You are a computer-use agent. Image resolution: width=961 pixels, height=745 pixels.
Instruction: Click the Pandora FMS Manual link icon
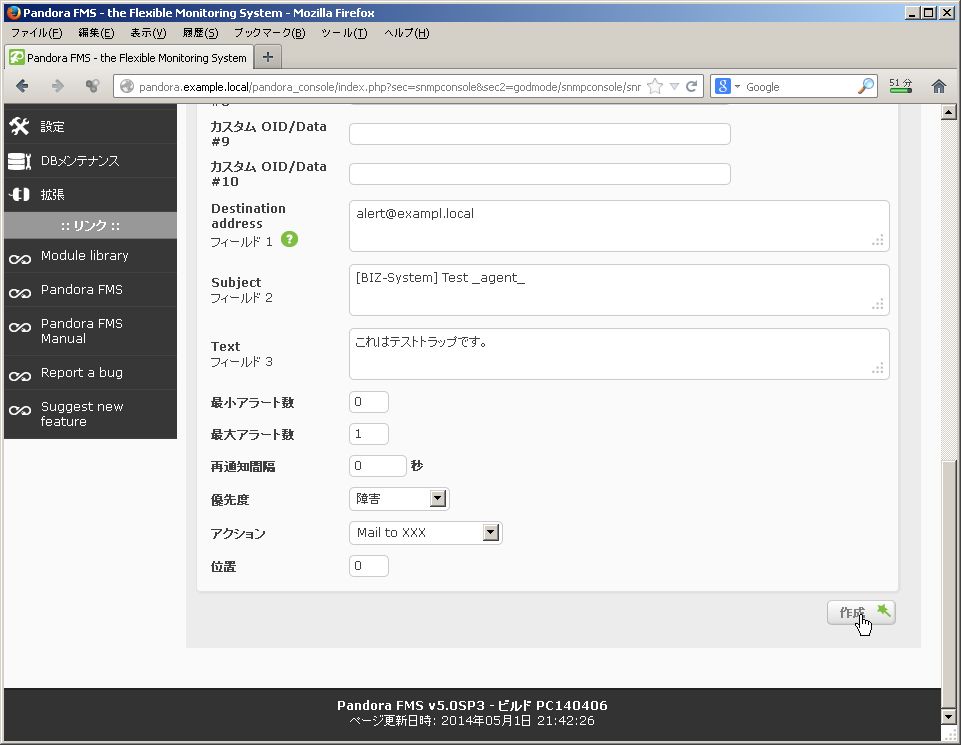tap(20, 327)
